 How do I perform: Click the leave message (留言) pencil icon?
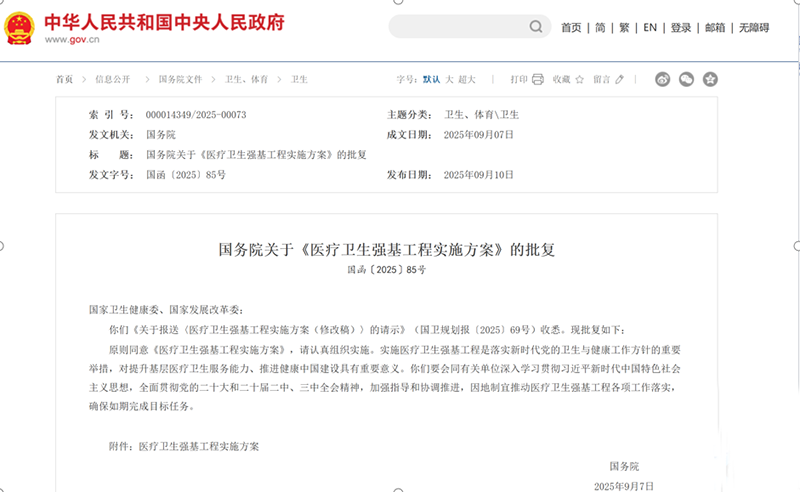[x=620, y=79]
